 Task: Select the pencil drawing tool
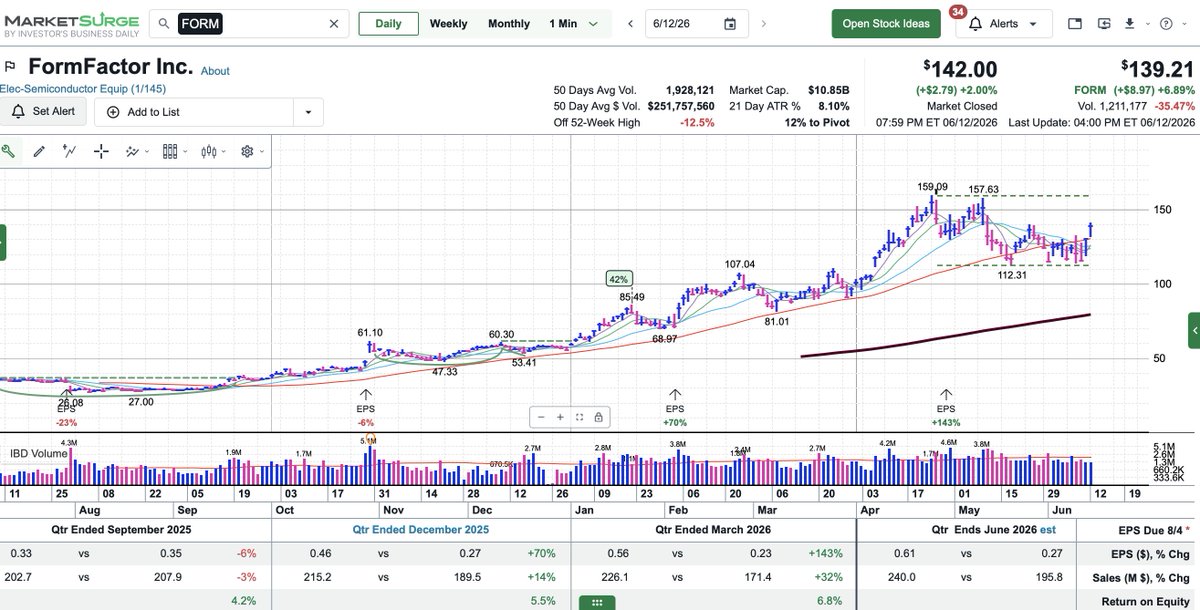(x=39, y=152)
